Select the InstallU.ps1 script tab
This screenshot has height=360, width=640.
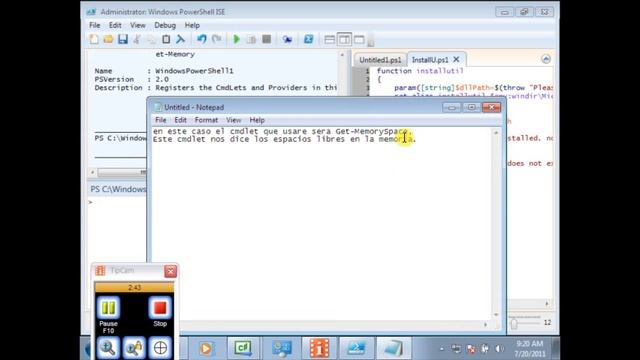click(x=430, y=60)
